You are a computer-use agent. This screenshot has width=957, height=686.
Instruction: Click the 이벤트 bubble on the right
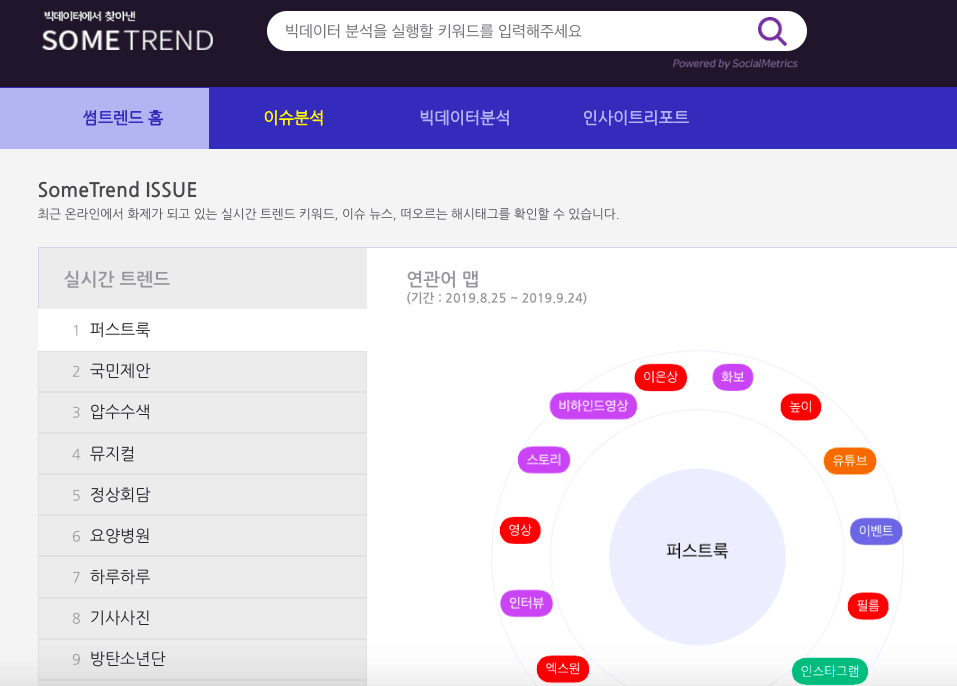click(x=875, y=531)
